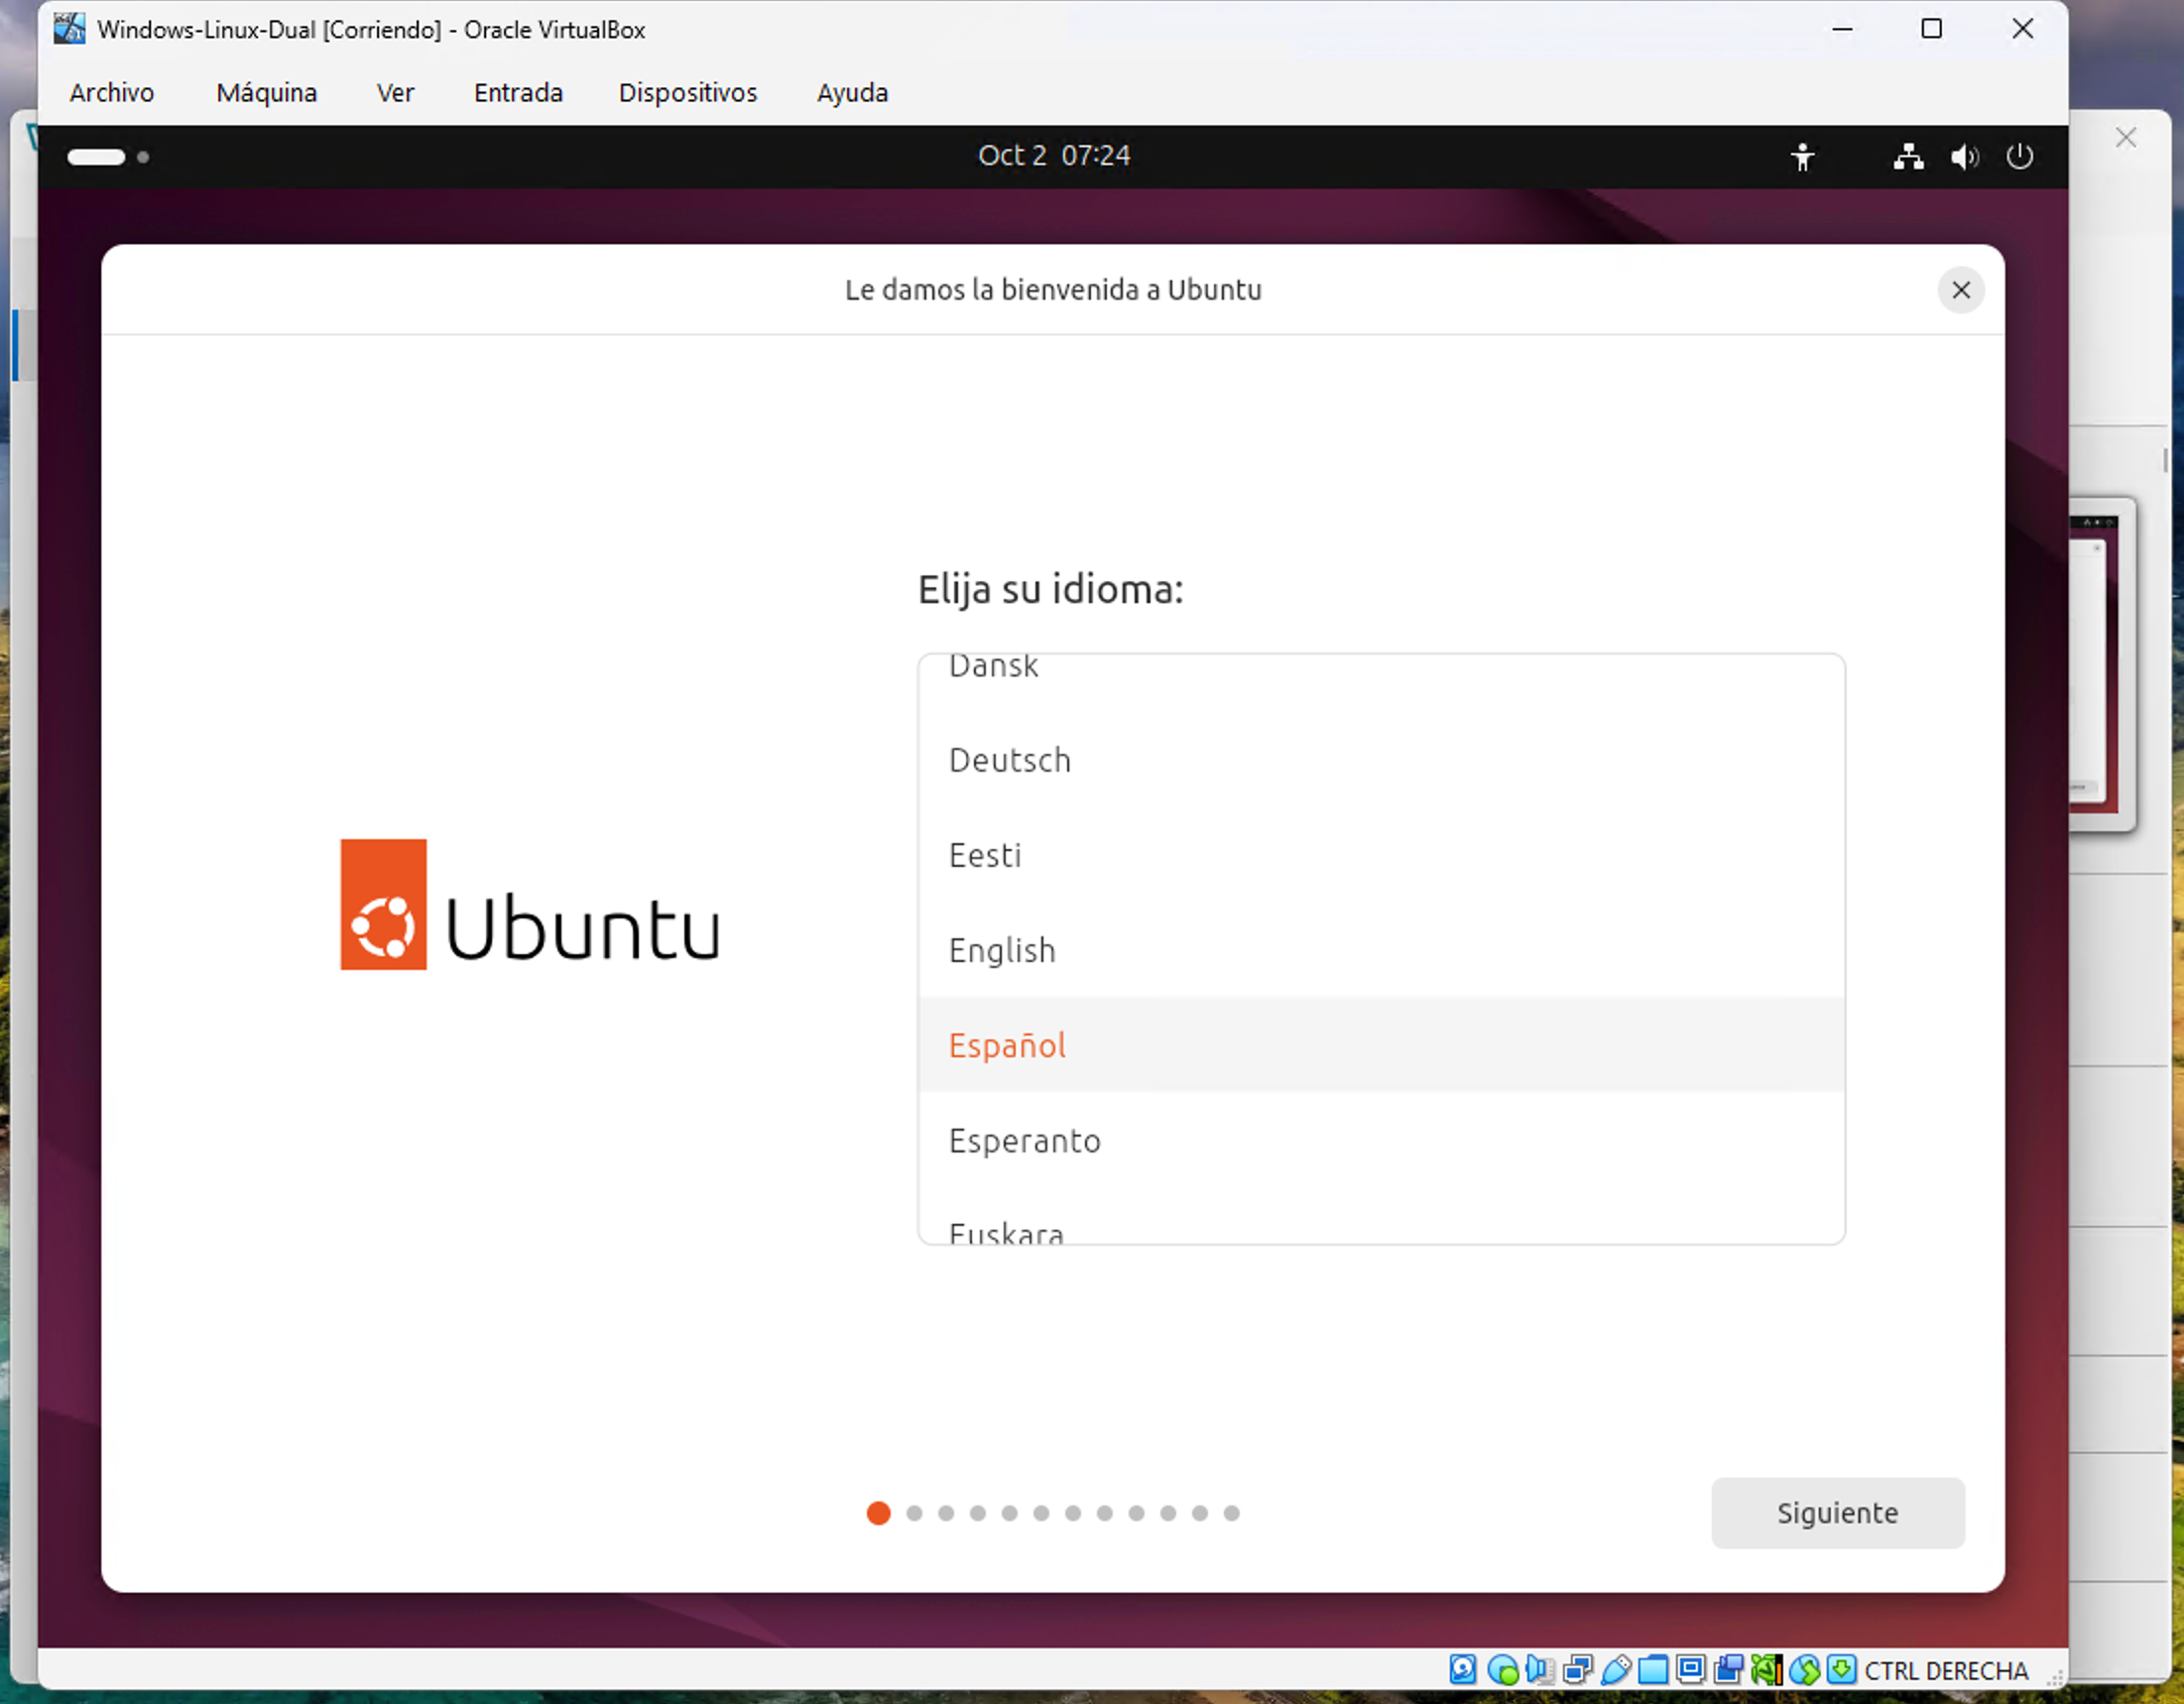
Task: Click the network adapters icon in VirtualBox status bar
Action: 1578,1670
